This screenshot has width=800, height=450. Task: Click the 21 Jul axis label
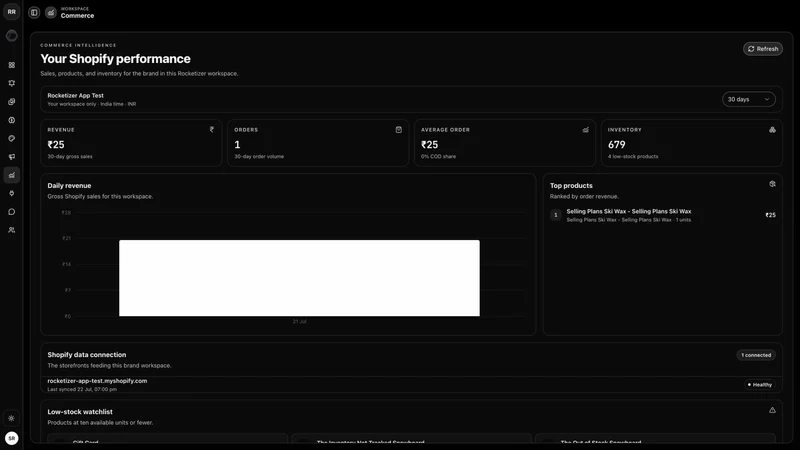pos(299,321)
